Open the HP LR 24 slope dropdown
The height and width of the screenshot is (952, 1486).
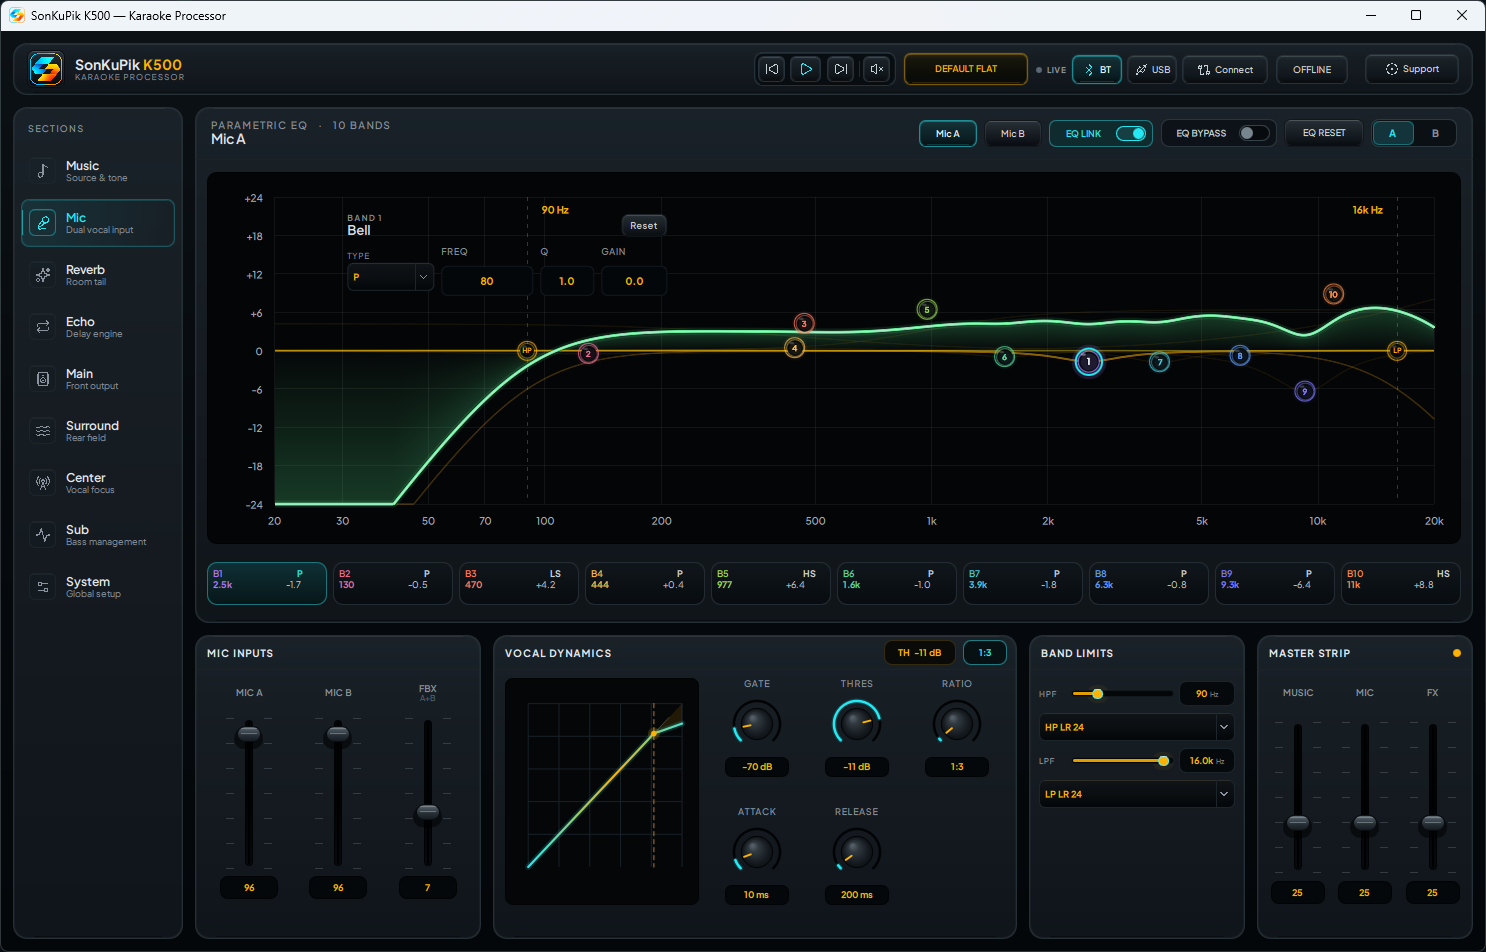(1136, 727)
